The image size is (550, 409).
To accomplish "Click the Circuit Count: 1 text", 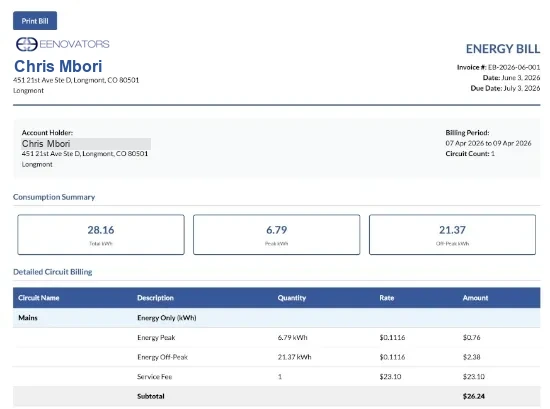I will 470,154.
